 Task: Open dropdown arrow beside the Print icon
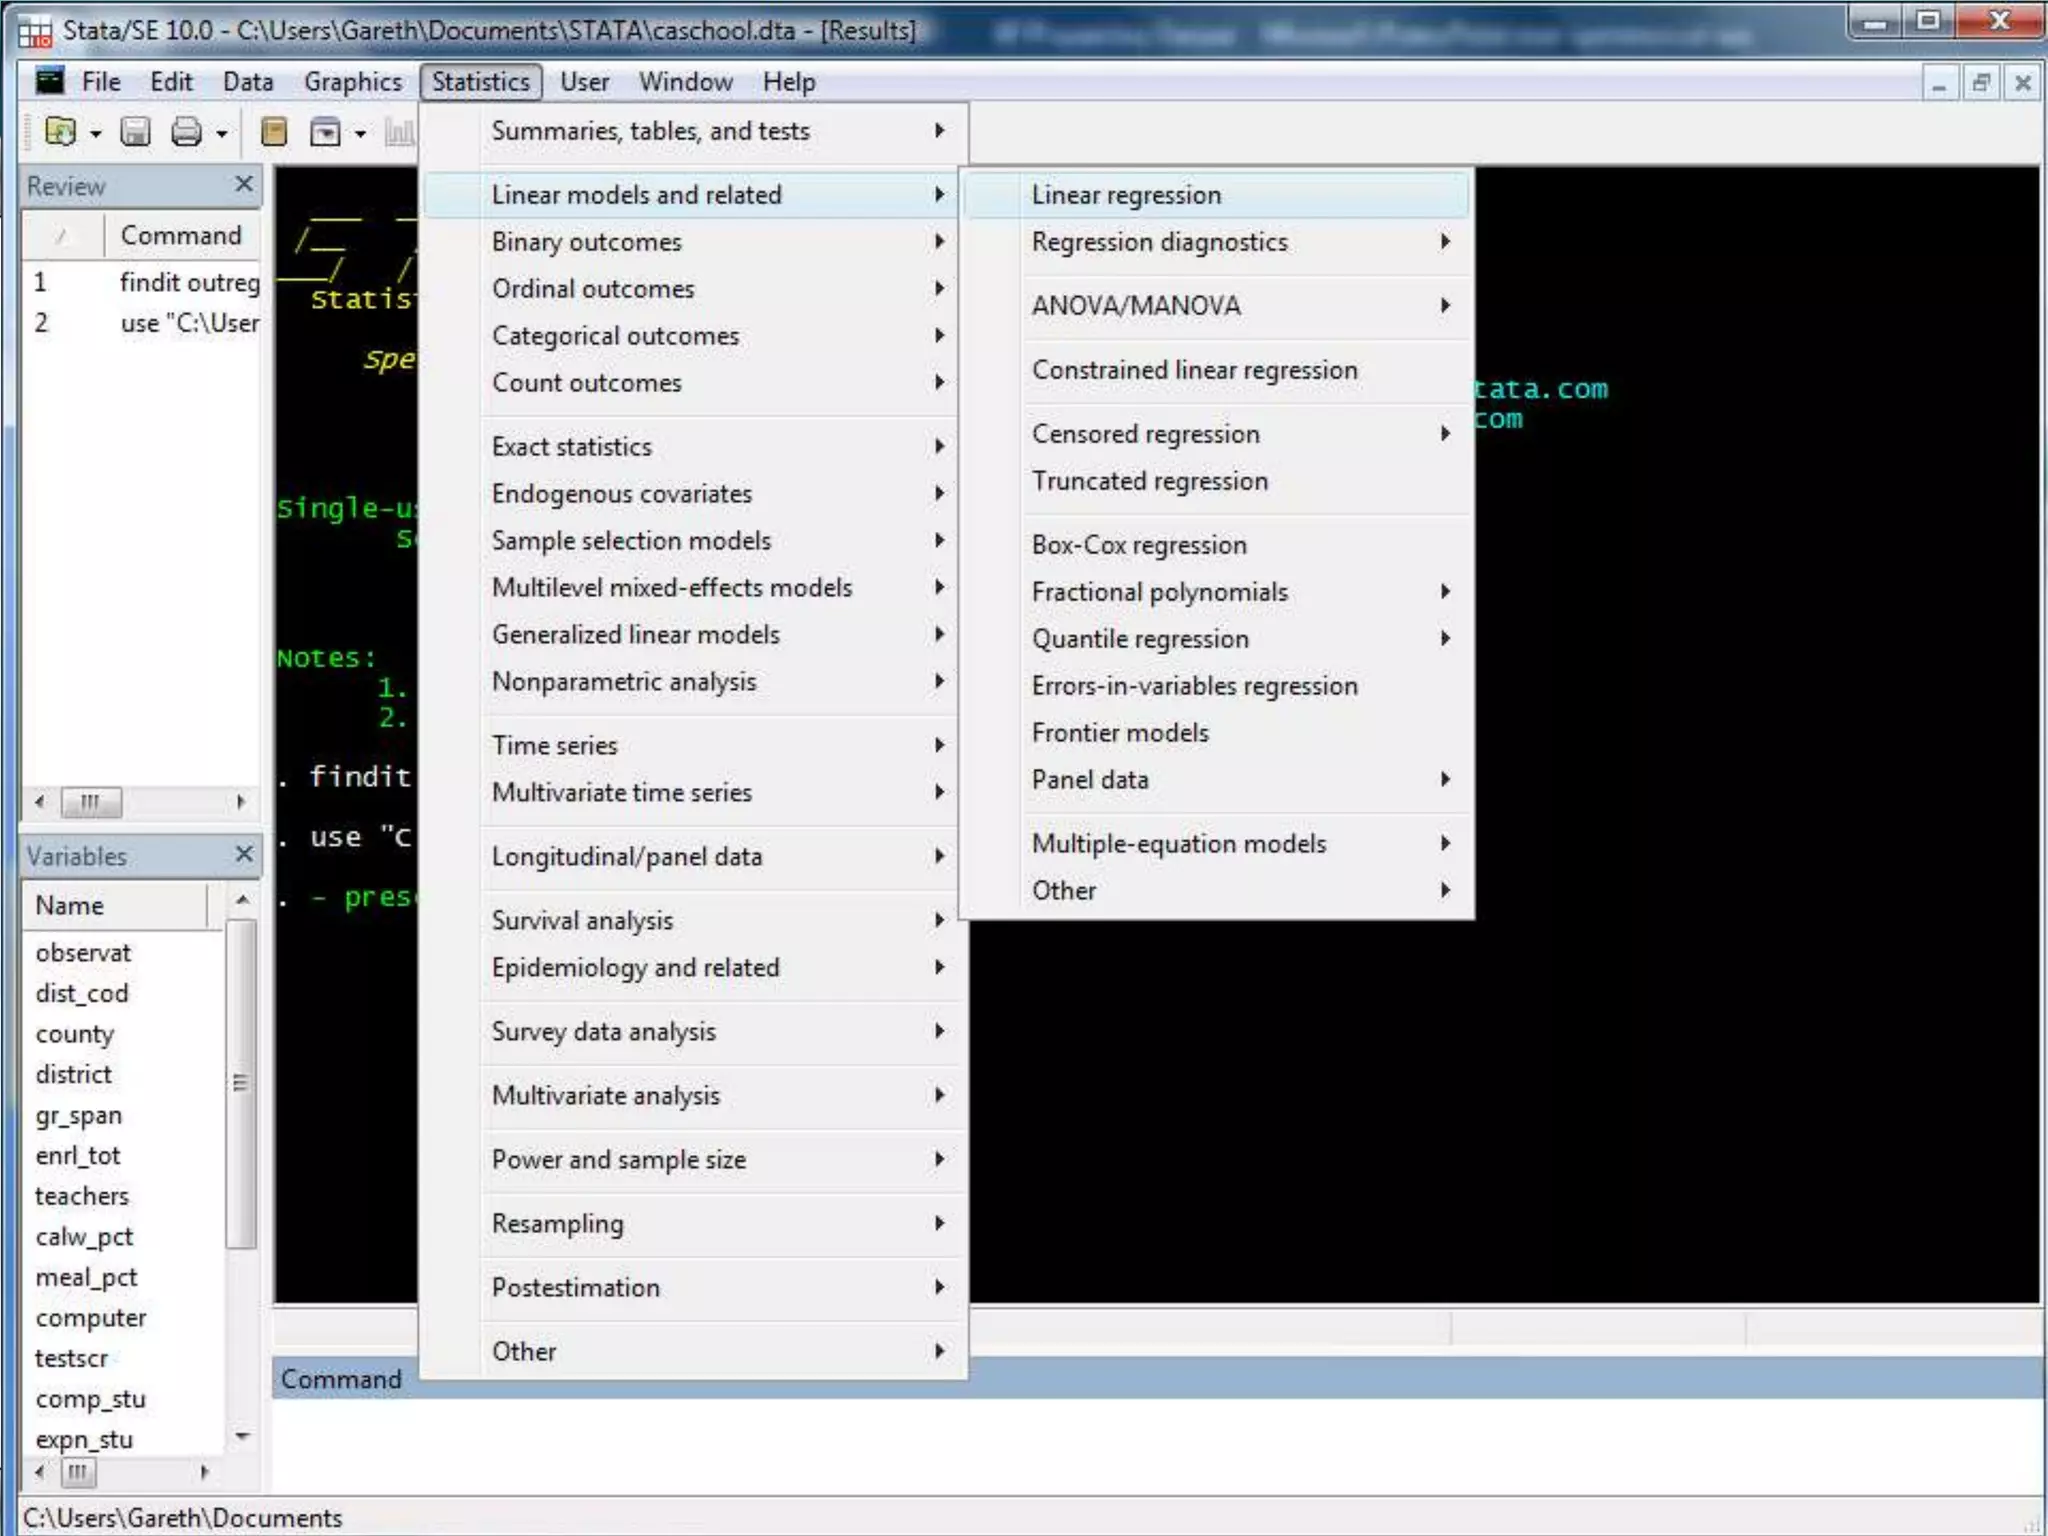(x=222, y=133)
